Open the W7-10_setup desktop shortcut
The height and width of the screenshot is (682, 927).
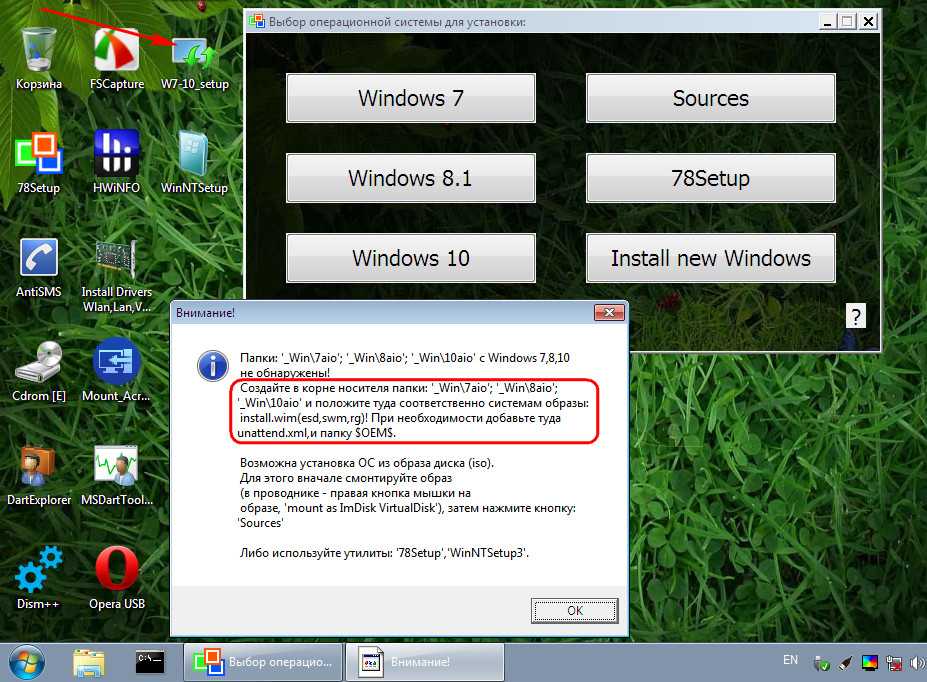pyautogui.click(x=193, y=53)
